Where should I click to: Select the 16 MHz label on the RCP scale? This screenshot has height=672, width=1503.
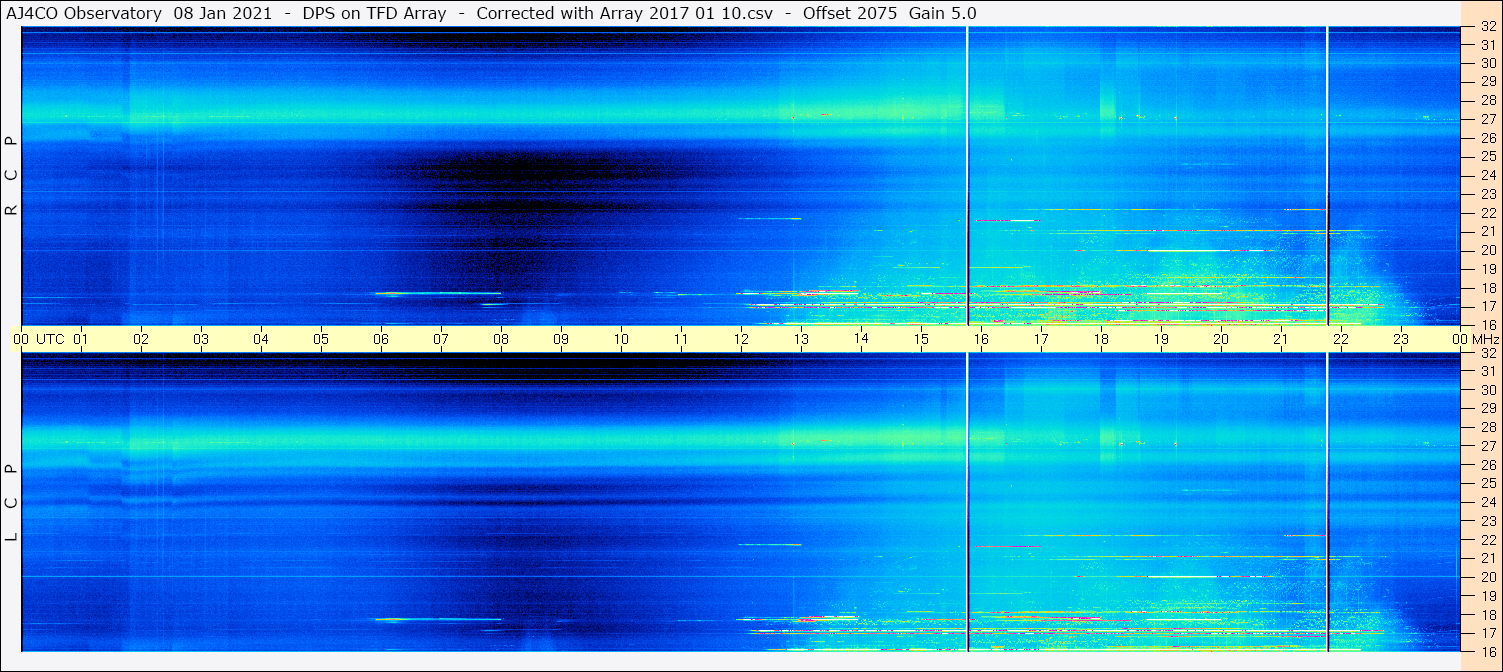(1488, 324)
